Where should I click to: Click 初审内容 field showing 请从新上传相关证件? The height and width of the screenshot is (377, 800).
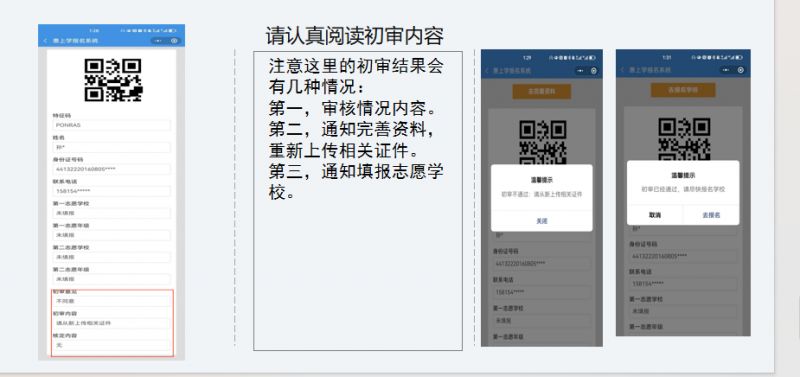tap(111, 323)
